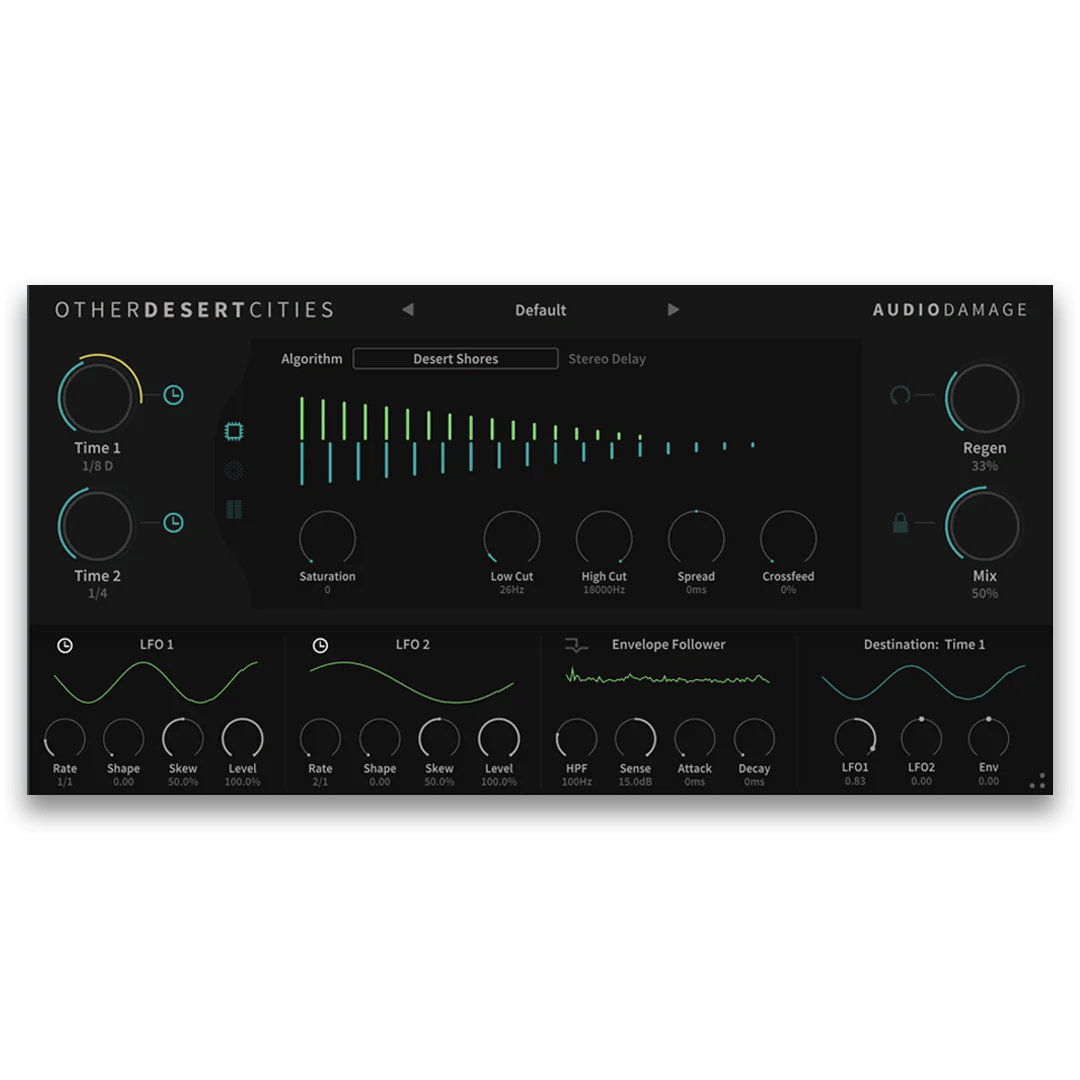Click the LFO 2 Skew knob
This screenshot has height=1080, width=1080.
[439, 738]
